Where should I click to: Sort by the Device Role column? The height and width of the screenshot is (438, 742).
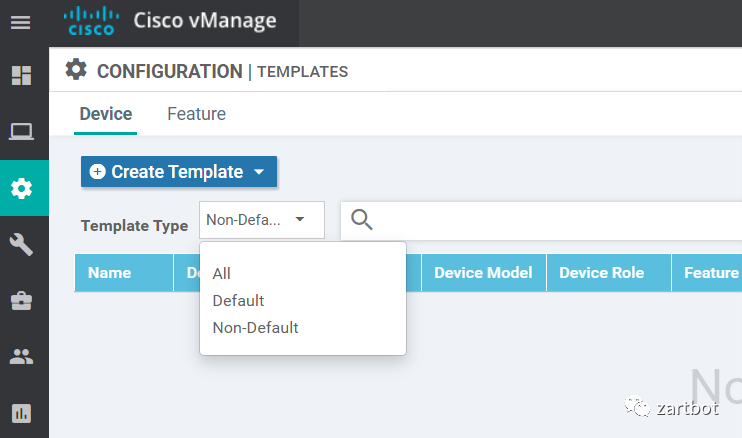(601, 272)
